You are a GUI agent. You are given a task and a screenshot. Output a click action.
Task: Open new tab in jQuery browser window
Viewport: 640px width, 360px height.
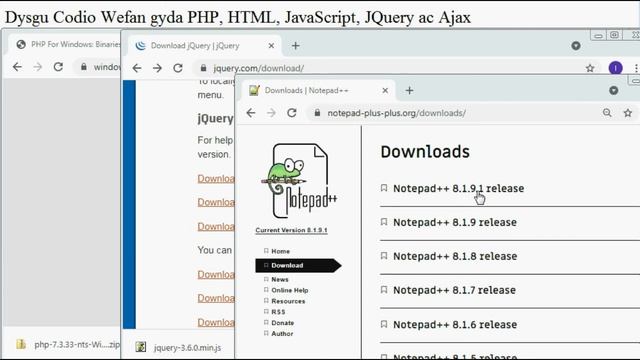tap(296, 46)
